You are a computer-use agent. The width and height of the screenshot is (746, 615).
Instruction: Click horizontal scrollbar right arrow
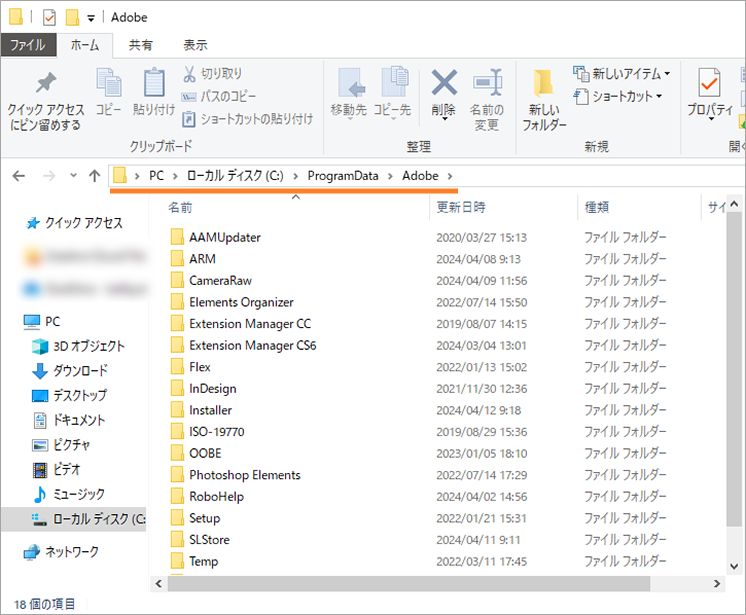pyautogui.click(x=717, y=584)
